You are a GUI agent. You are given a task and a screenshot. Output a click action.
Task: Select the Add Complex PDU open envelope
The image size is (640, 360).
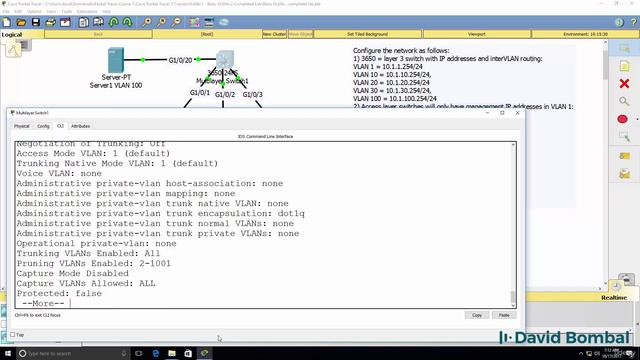[x=624, y=174]
